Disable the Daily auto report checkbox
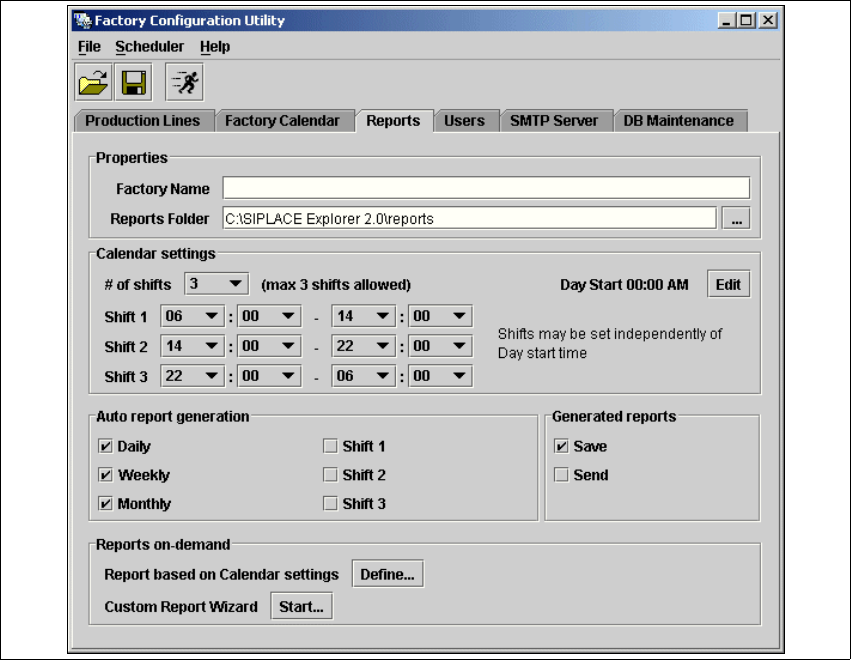This screenshot has height=660, width=851. [105, 446]
